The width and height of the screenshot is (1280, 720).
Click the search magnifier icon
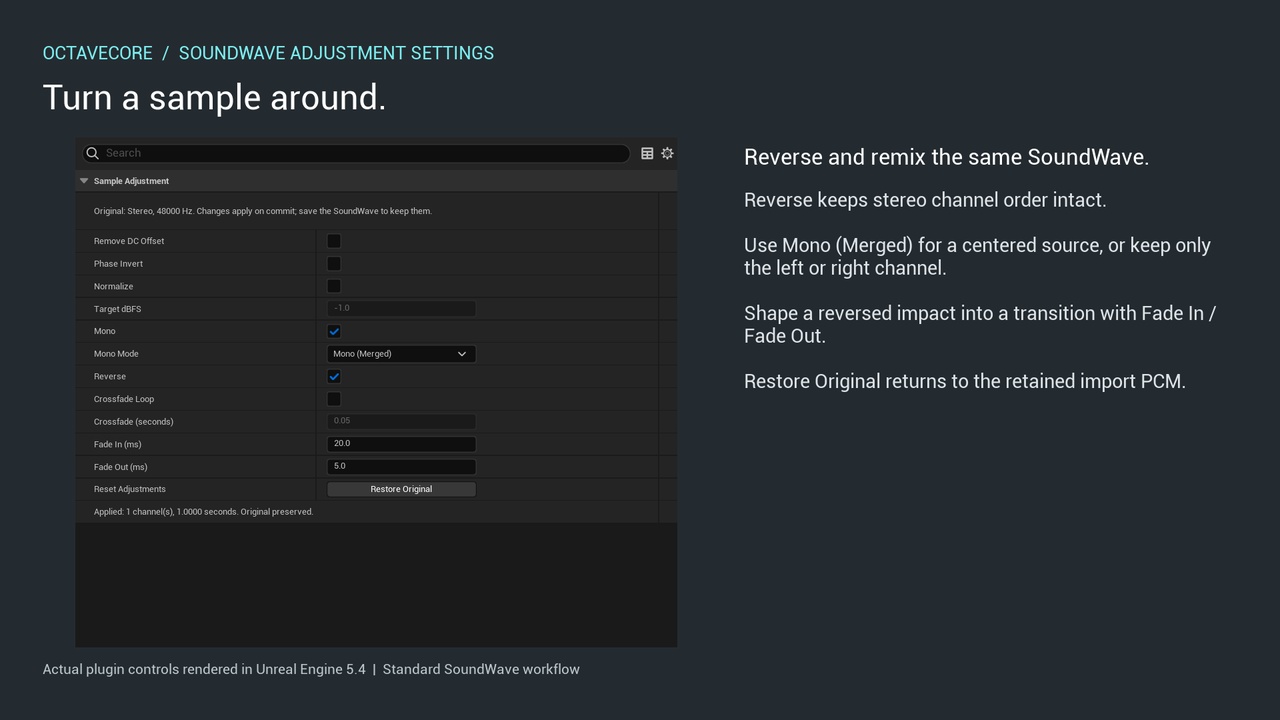[93, 153]
